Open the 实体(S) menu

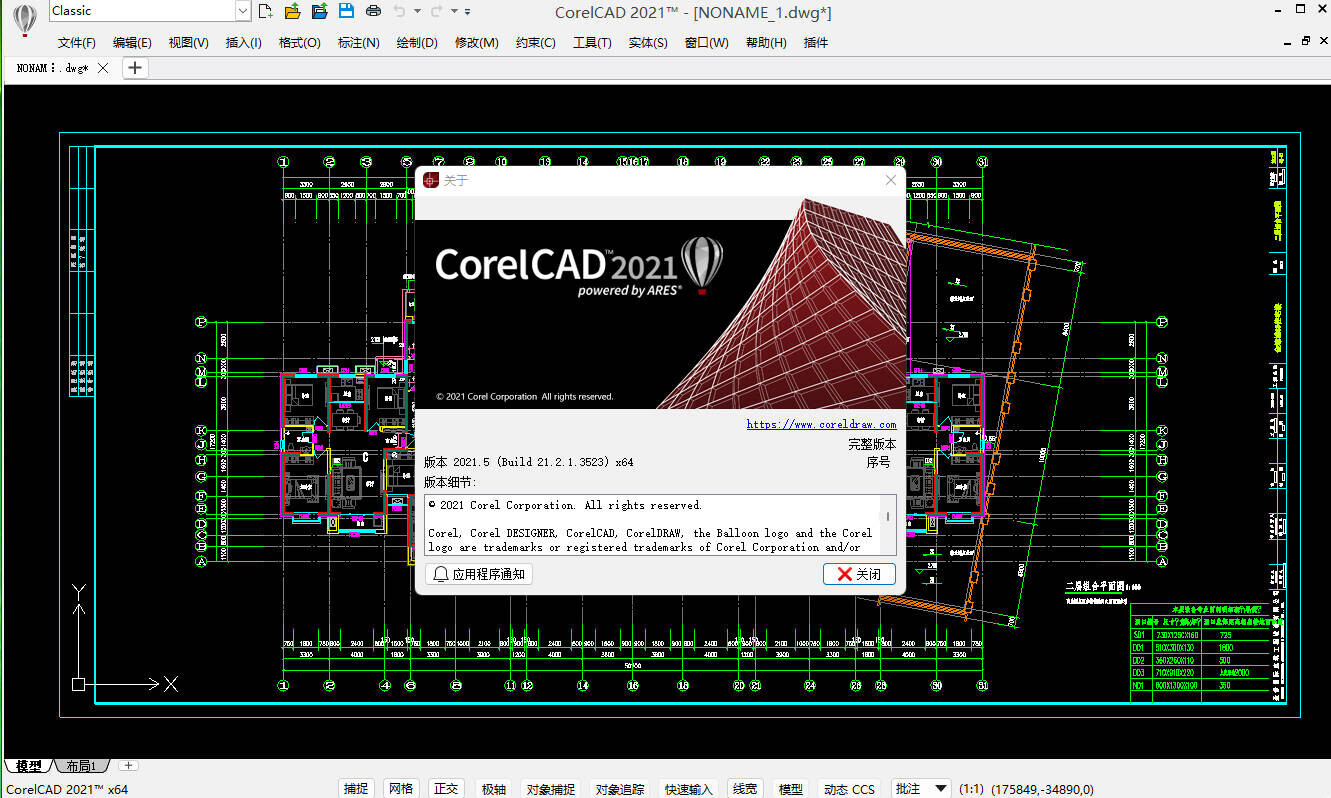[x=648, y=43]
